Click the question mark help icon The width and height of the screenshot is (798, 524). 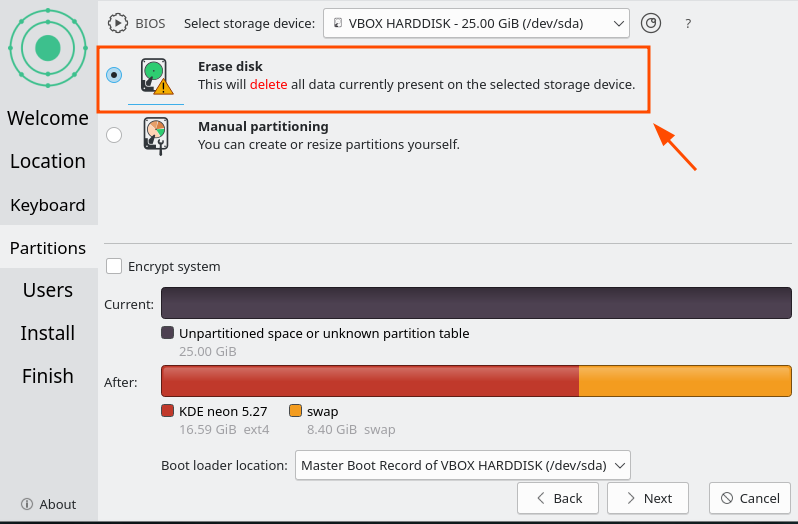point(688,23)
